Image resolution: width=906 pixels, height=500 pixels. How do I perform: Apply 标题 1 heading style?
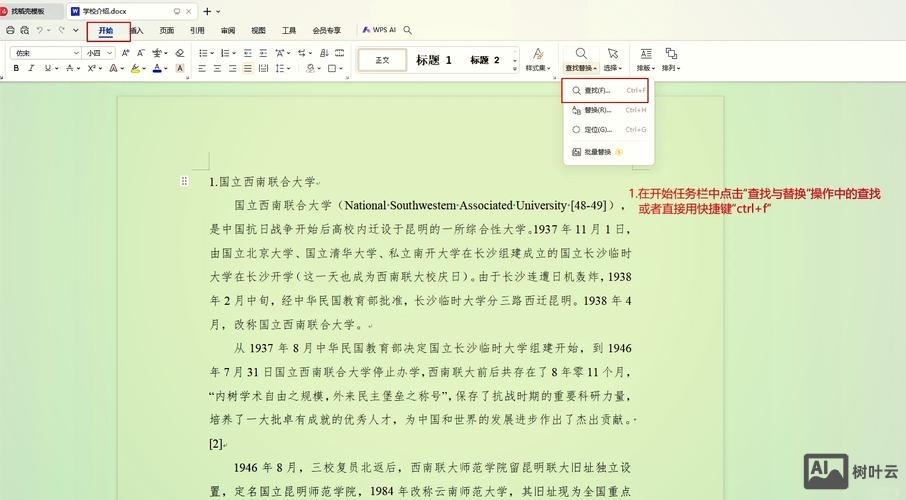(x=433, y=60)
